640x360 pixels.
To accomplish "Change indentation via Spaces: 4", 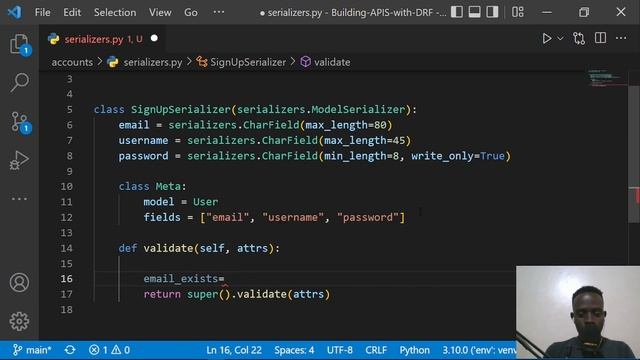I will [x=294, y=350].
